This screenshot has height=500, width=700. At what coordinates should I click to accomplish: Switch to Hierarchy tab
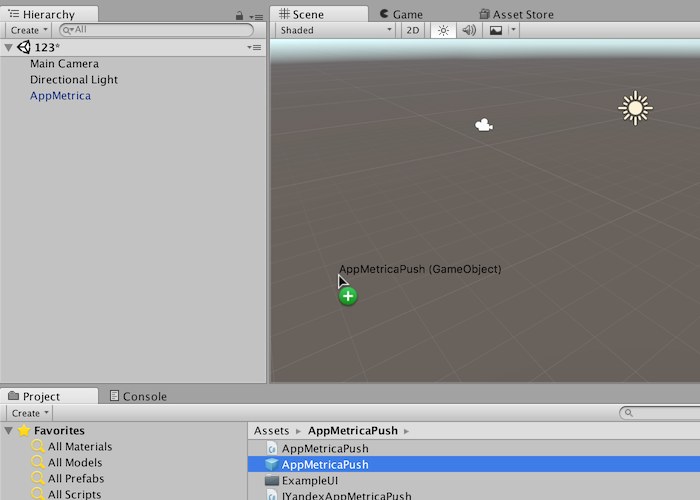tap(48, 14)
